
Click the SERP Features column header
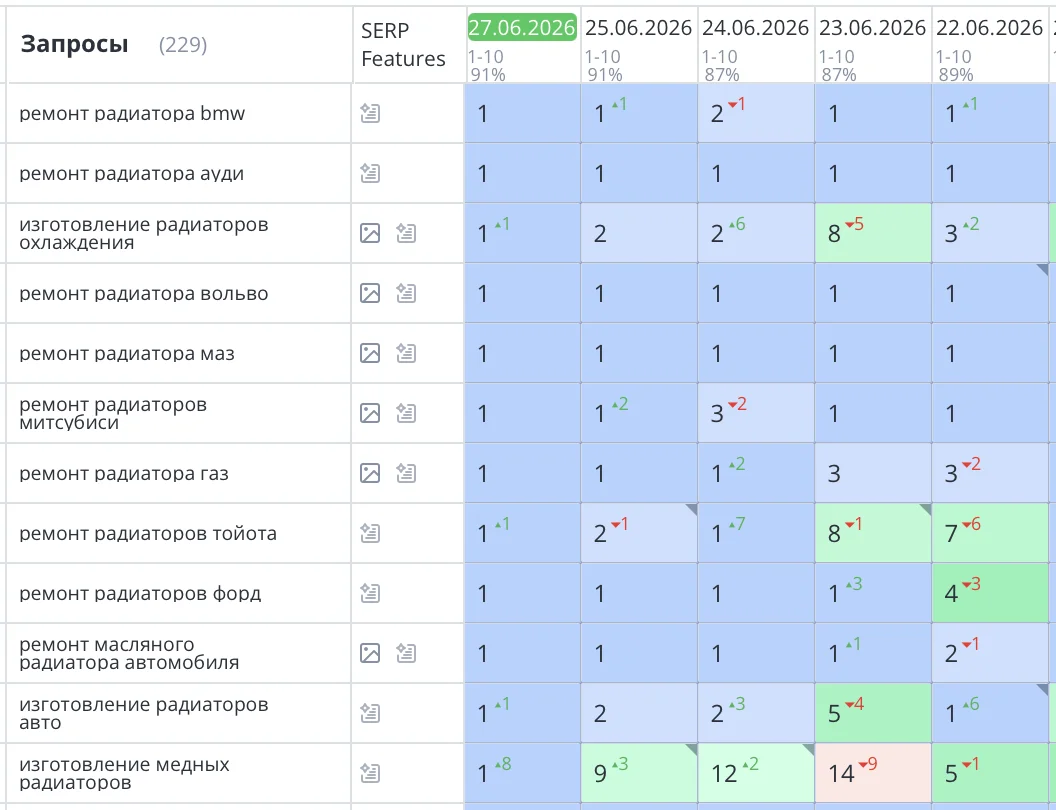pyautogui.click(x=403, y=44)
